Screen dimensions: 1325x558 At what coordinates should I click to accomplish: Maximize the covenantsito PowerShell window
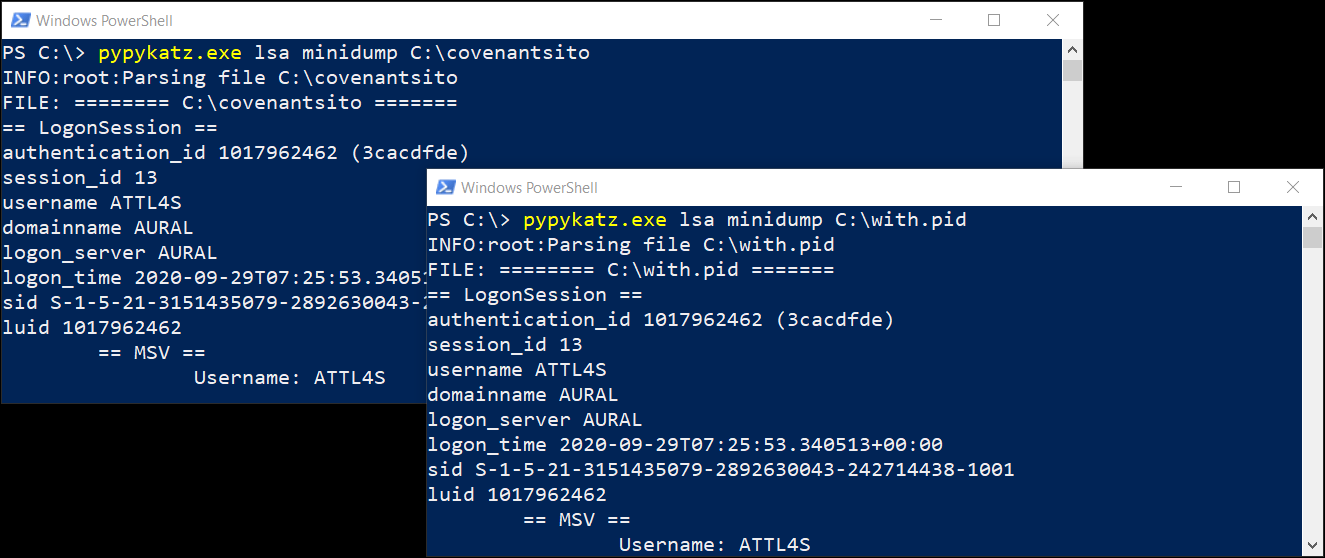(994, 20)
